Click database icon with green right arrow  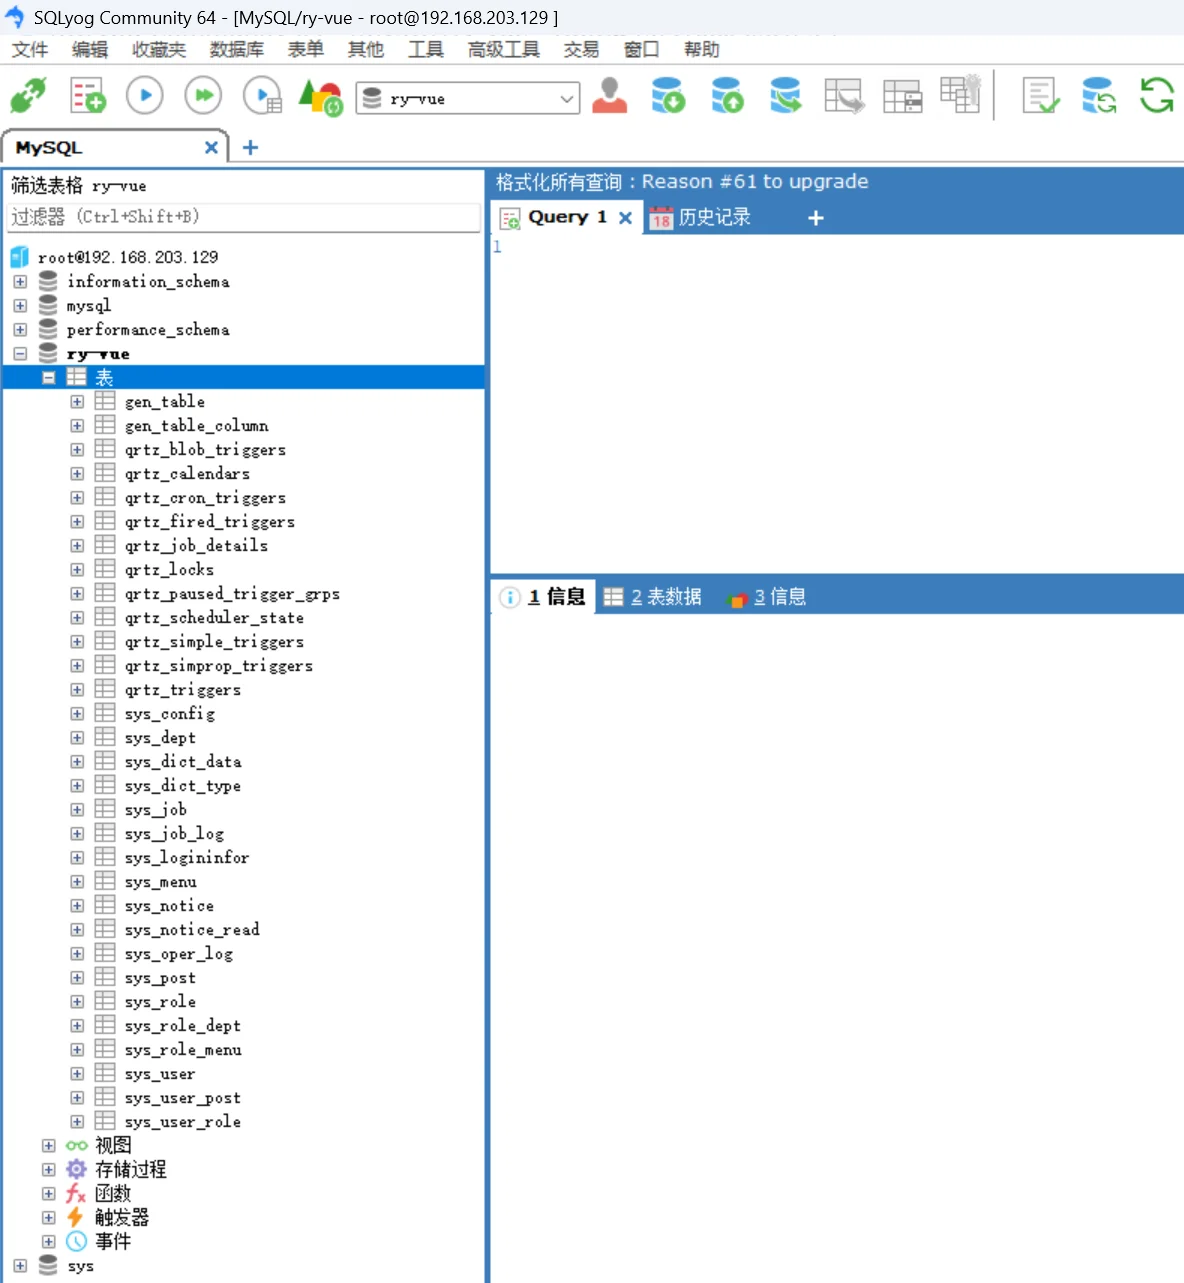pyautogui.click(x=786, y=95)
